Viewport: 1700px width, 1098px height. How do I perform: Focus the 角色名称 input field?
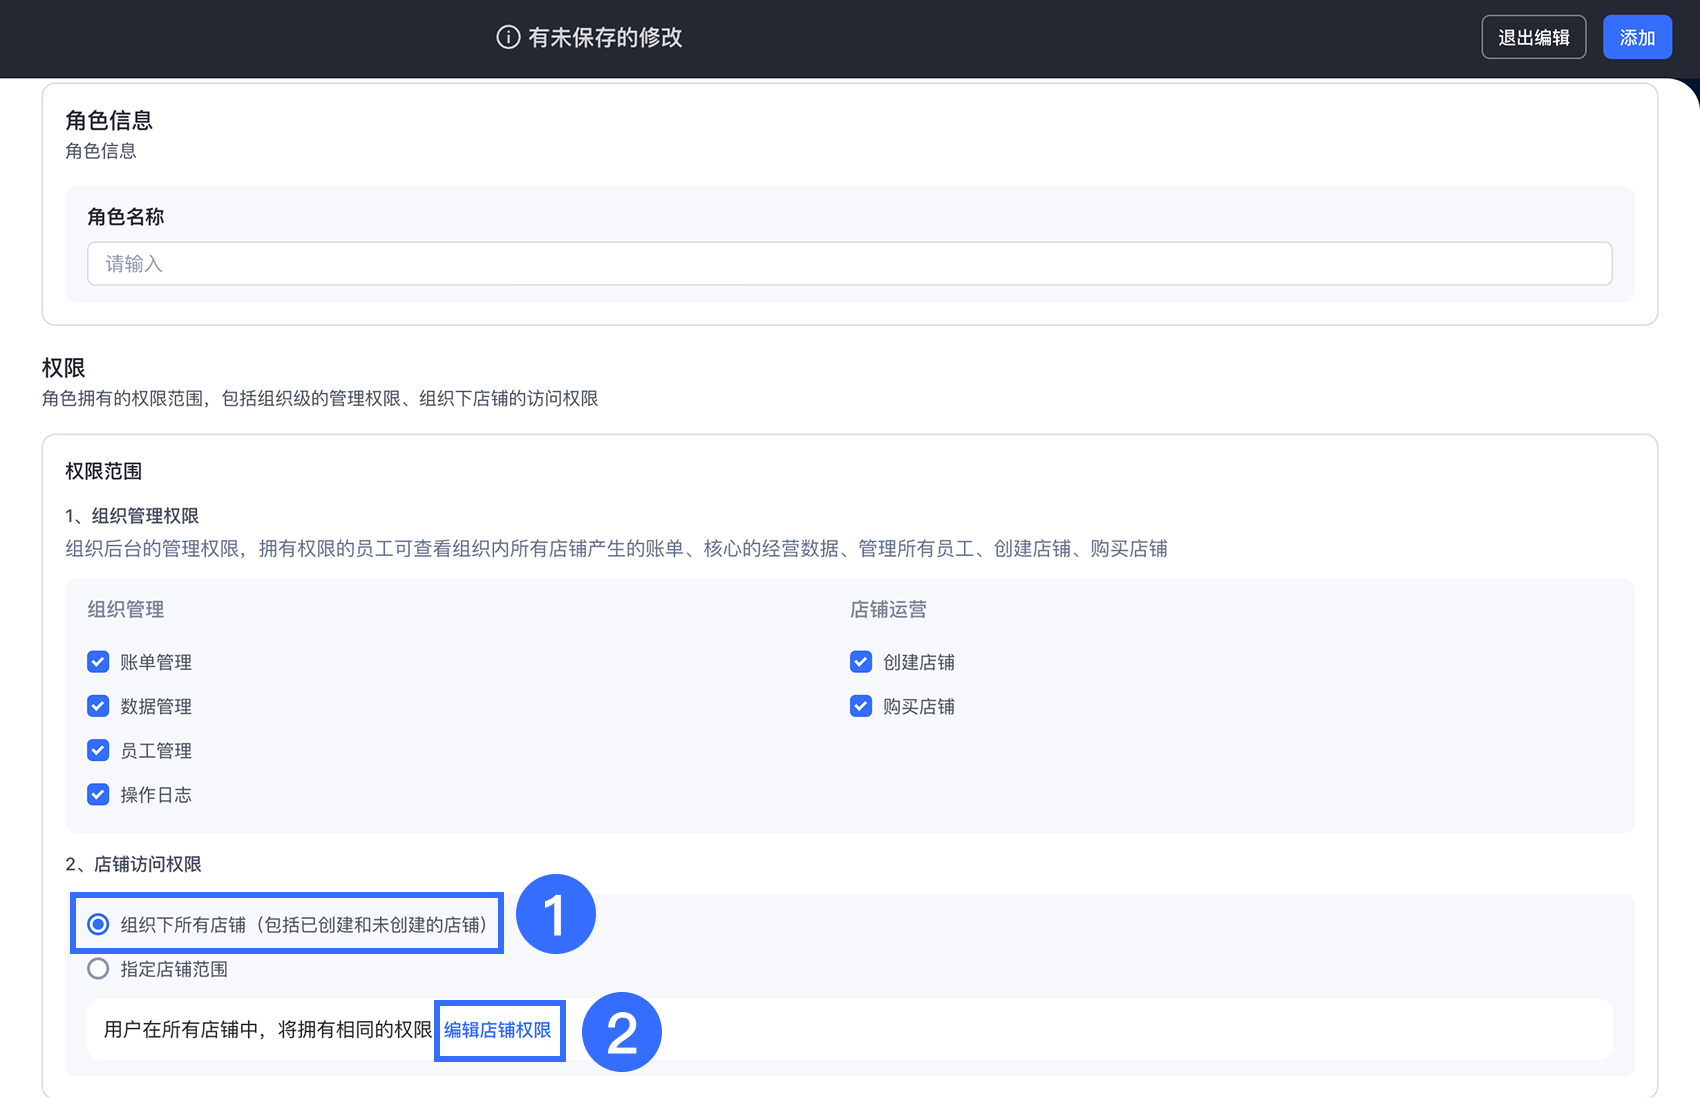pos(849,264)
